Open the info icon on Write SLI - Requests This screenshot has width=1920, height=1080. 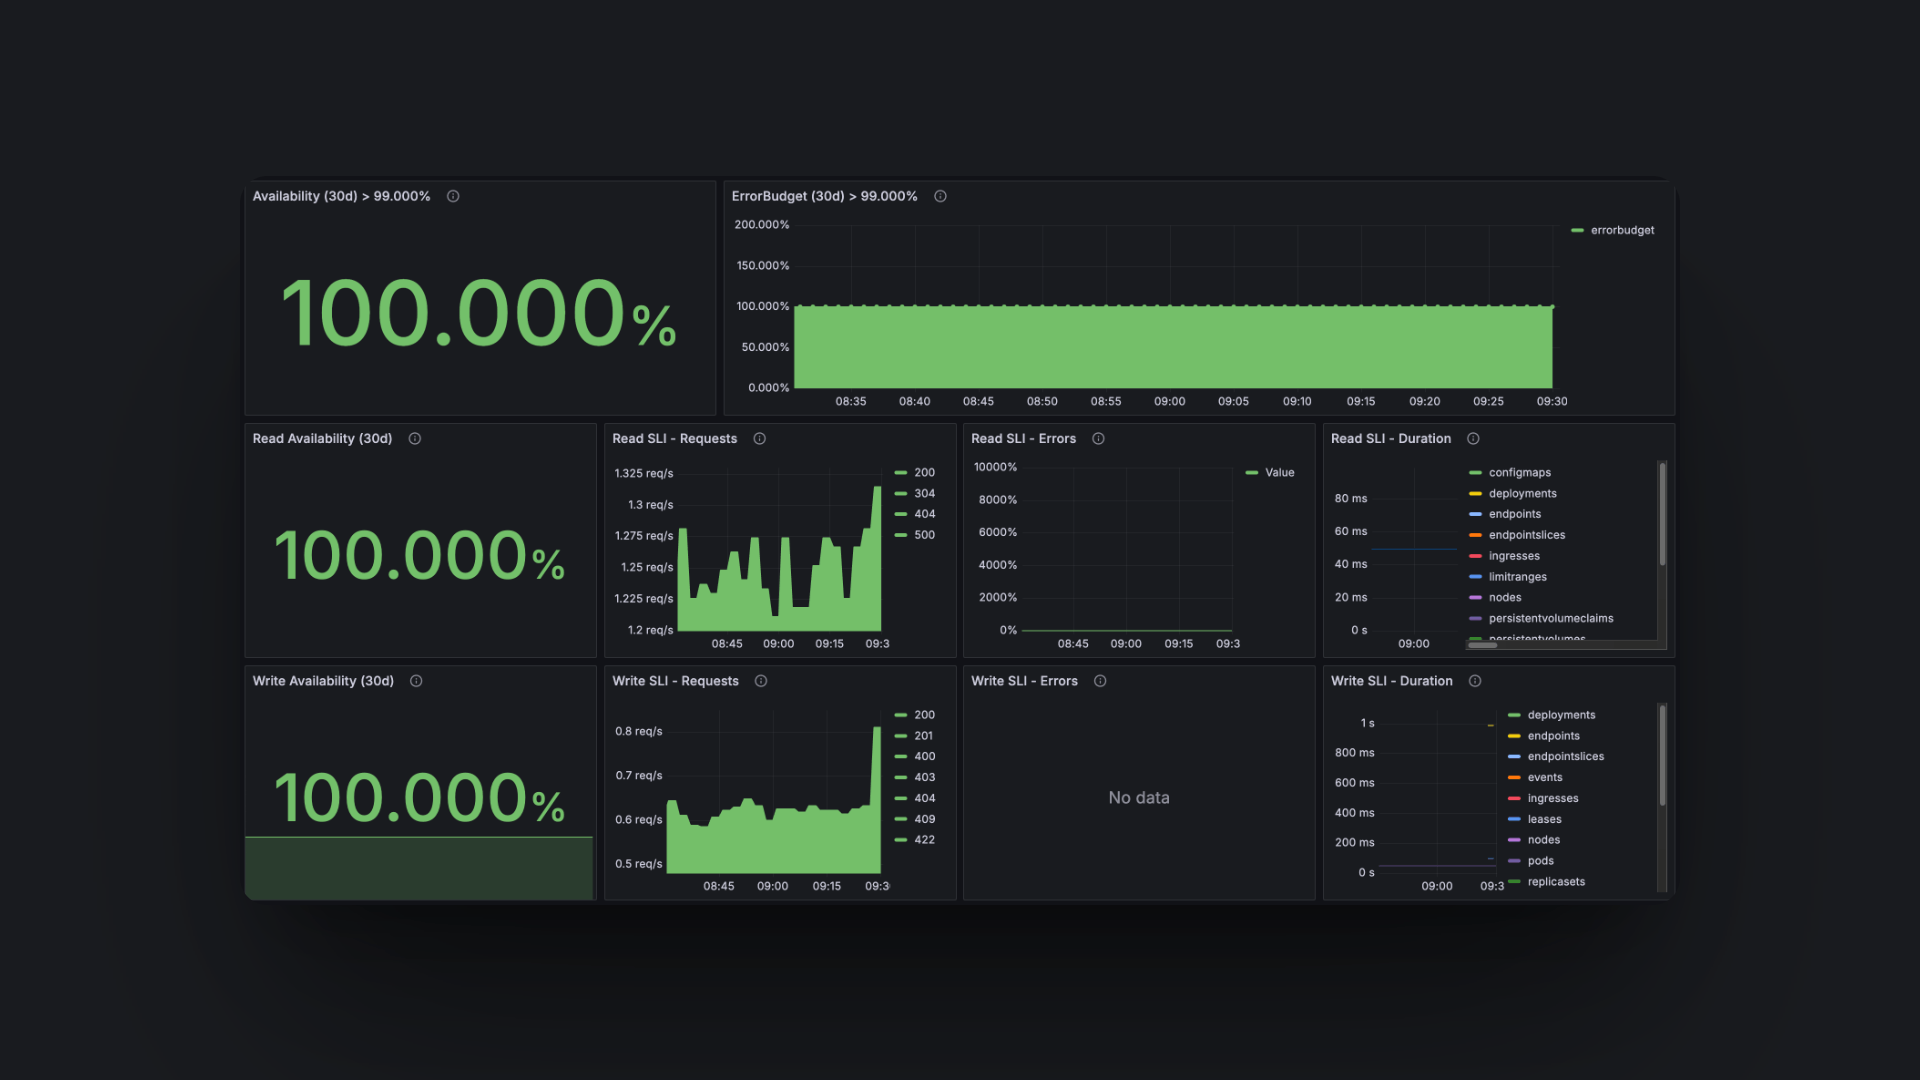(760, 680)
